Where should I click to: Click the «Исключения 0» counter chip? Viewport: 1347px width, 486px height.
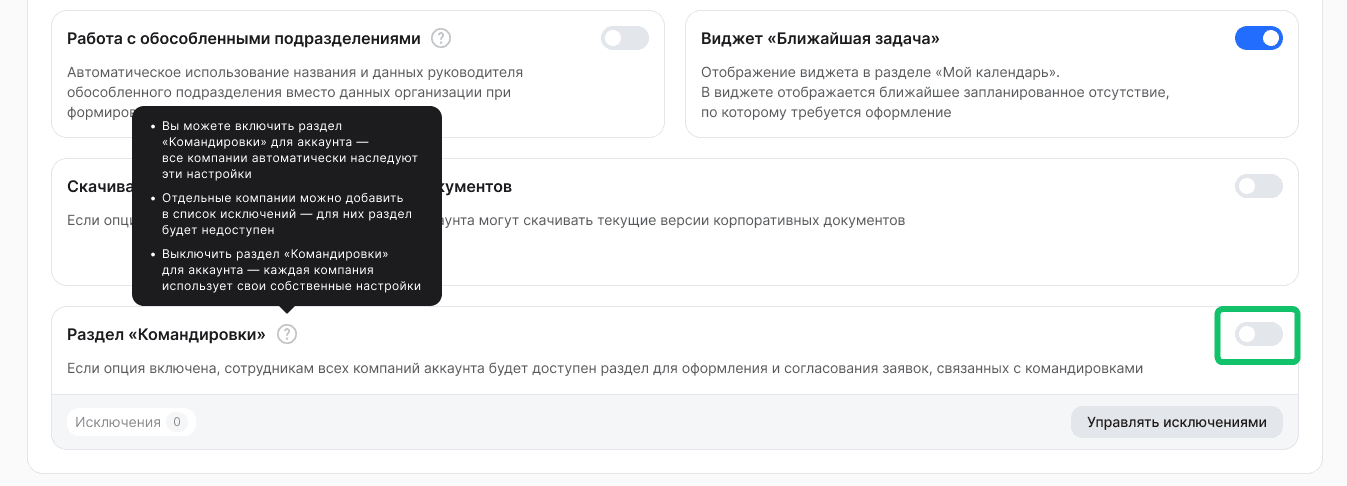pyautogui.click(x=132, y=422)
